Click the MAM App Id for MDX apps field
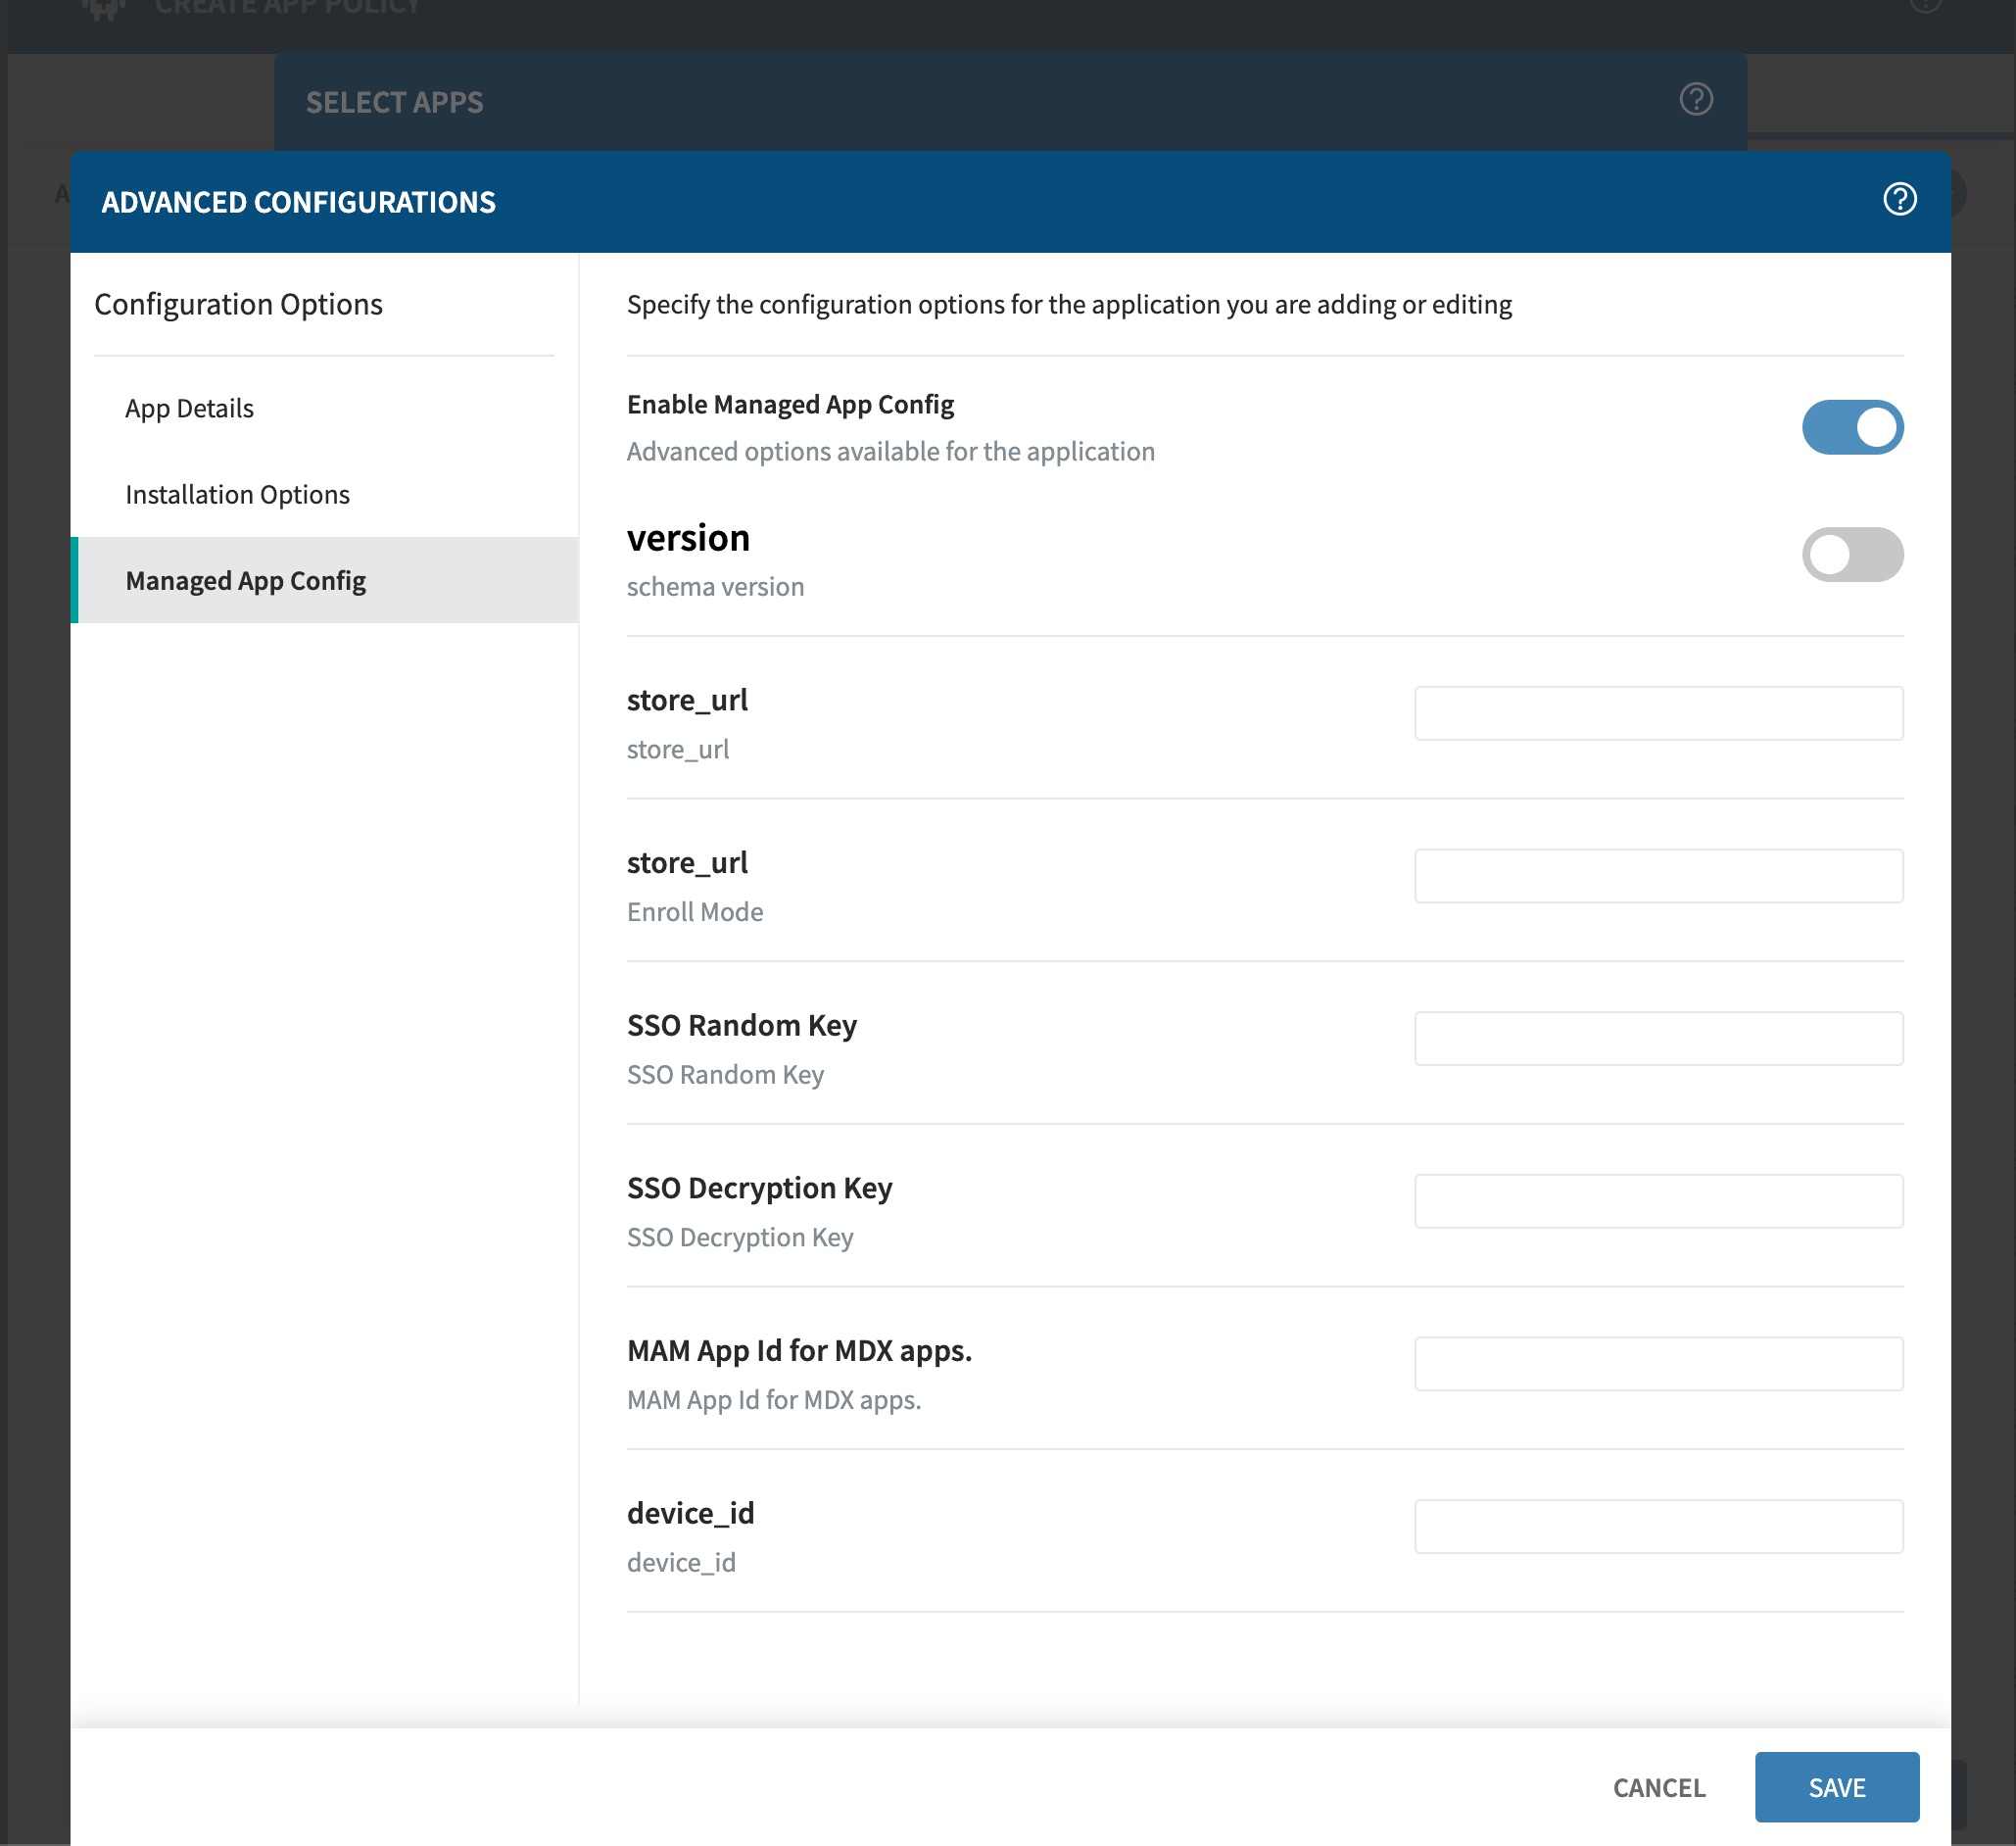Image resolution: width=2016 pixels, height=1846 pixels. coord(1658,1364)
